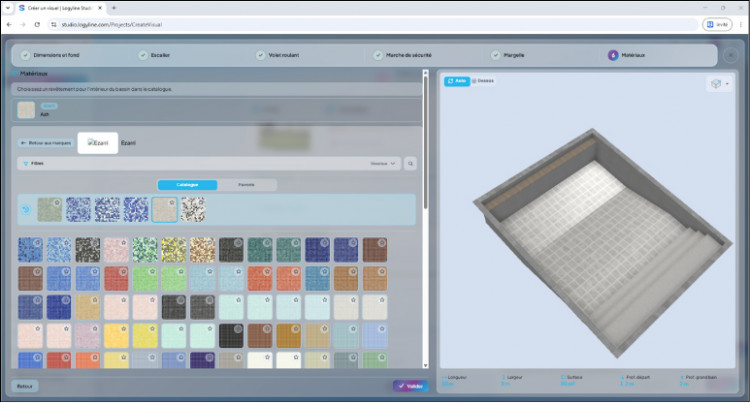The width and height of the screenshot is (750, 403).
Task: Pick the mauve pink swatch in the fourth catalogue row
Action: click(x=88, y=336)
